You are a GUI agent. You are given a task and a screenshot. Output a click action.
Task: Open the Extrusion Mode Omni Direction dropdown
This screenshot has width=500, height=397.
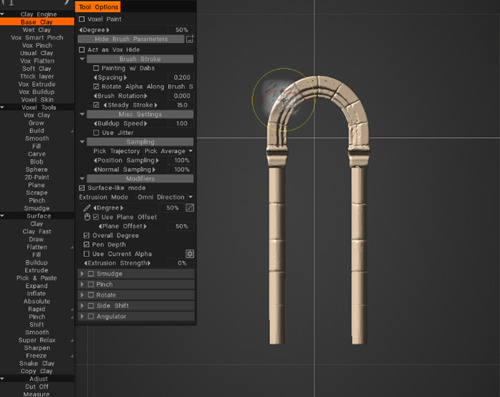(165, 197)
